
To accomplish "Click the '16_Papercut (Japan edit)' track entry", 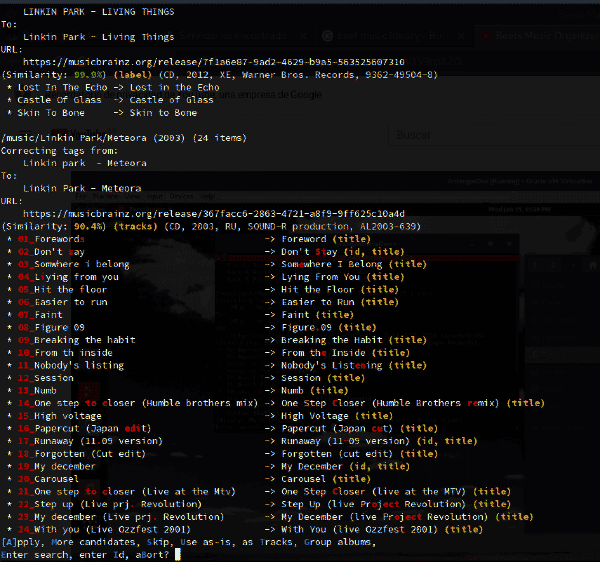I will 85,428.
